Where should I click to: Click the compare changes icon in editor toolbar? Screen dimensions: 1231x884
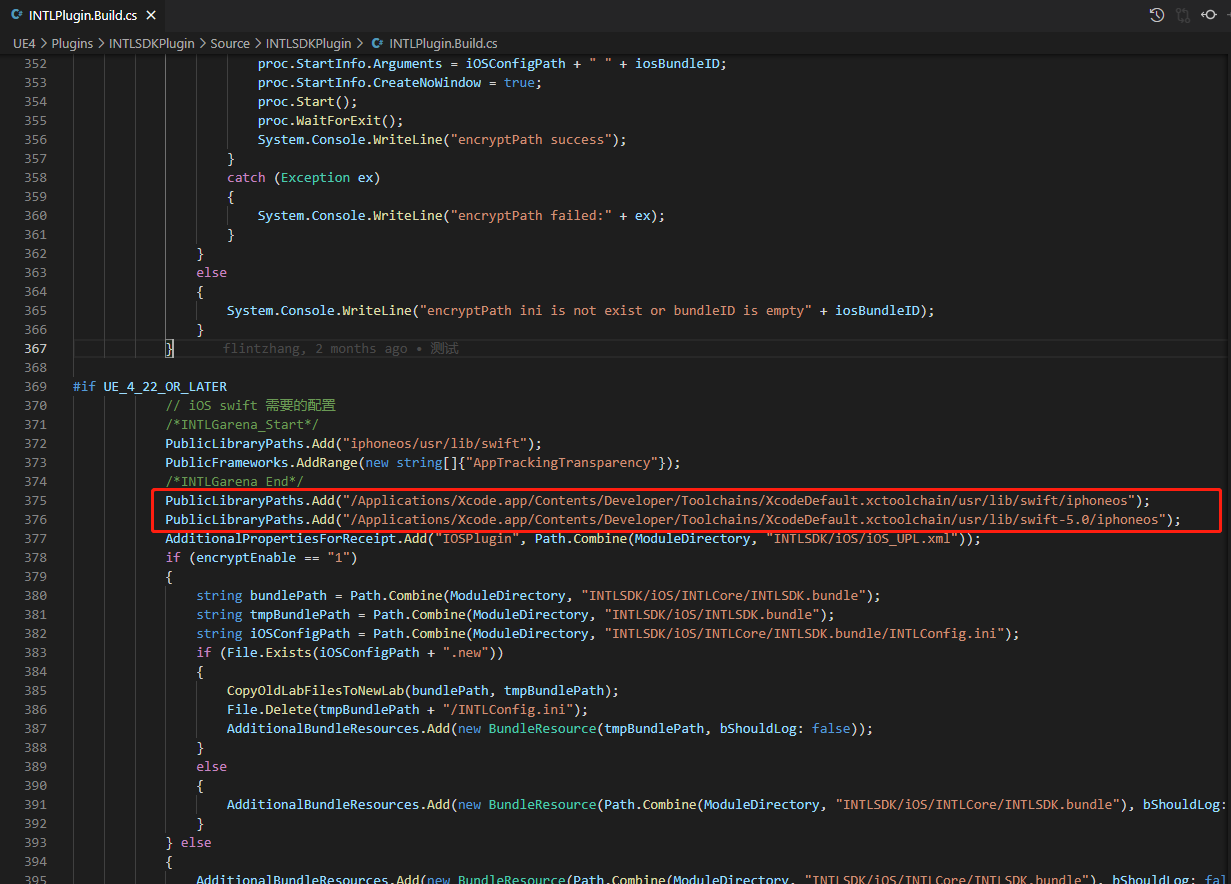point(1183,15)
